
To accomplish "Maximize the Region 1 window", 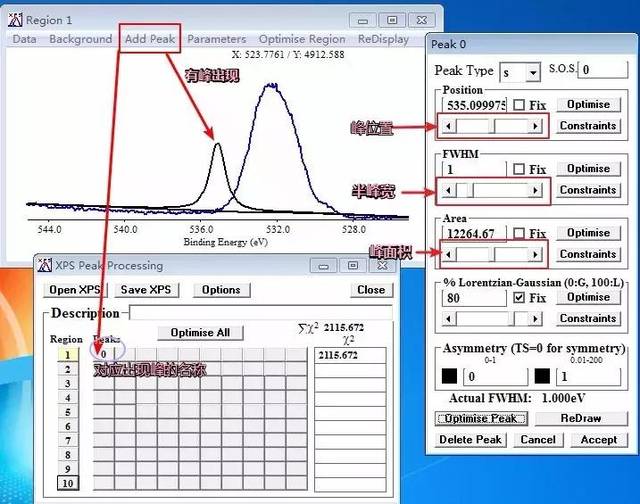I will pyautogui.click(x=392, y=20).
